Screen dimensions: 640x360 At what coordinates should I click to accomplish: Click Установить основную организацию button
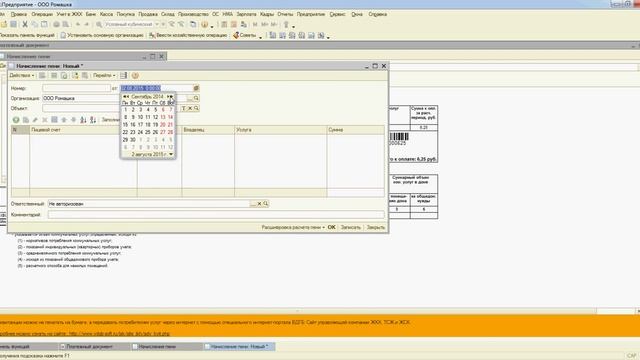pos(102,36)
